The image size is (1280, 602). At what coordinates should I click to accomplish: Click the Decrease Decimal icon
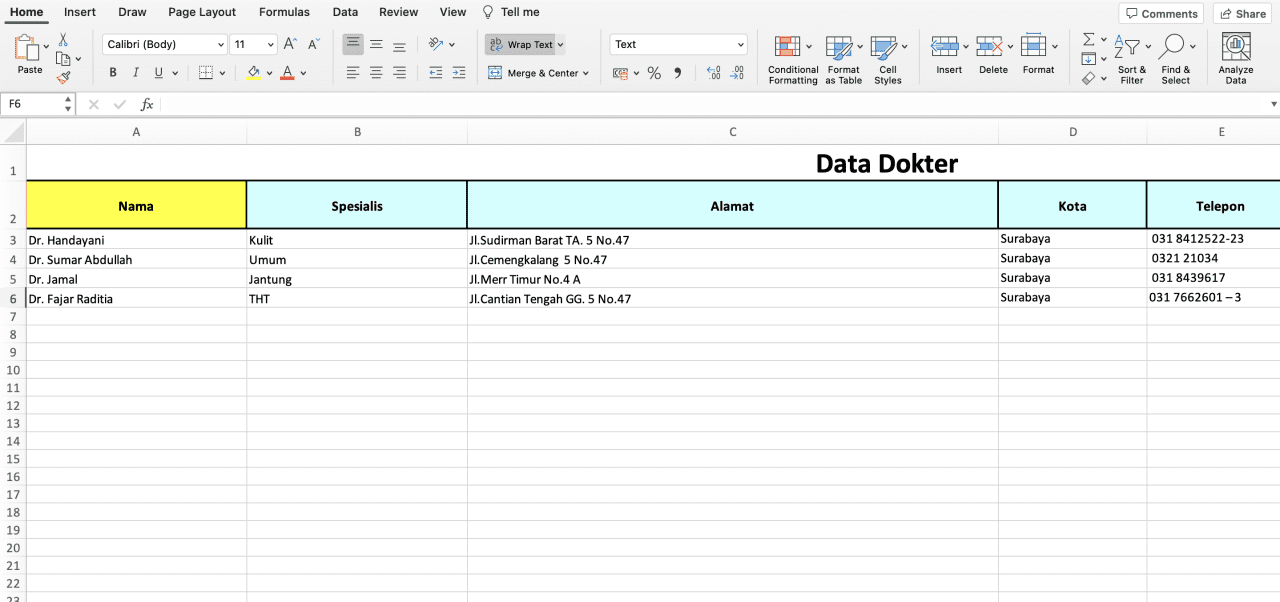(737, 73)
